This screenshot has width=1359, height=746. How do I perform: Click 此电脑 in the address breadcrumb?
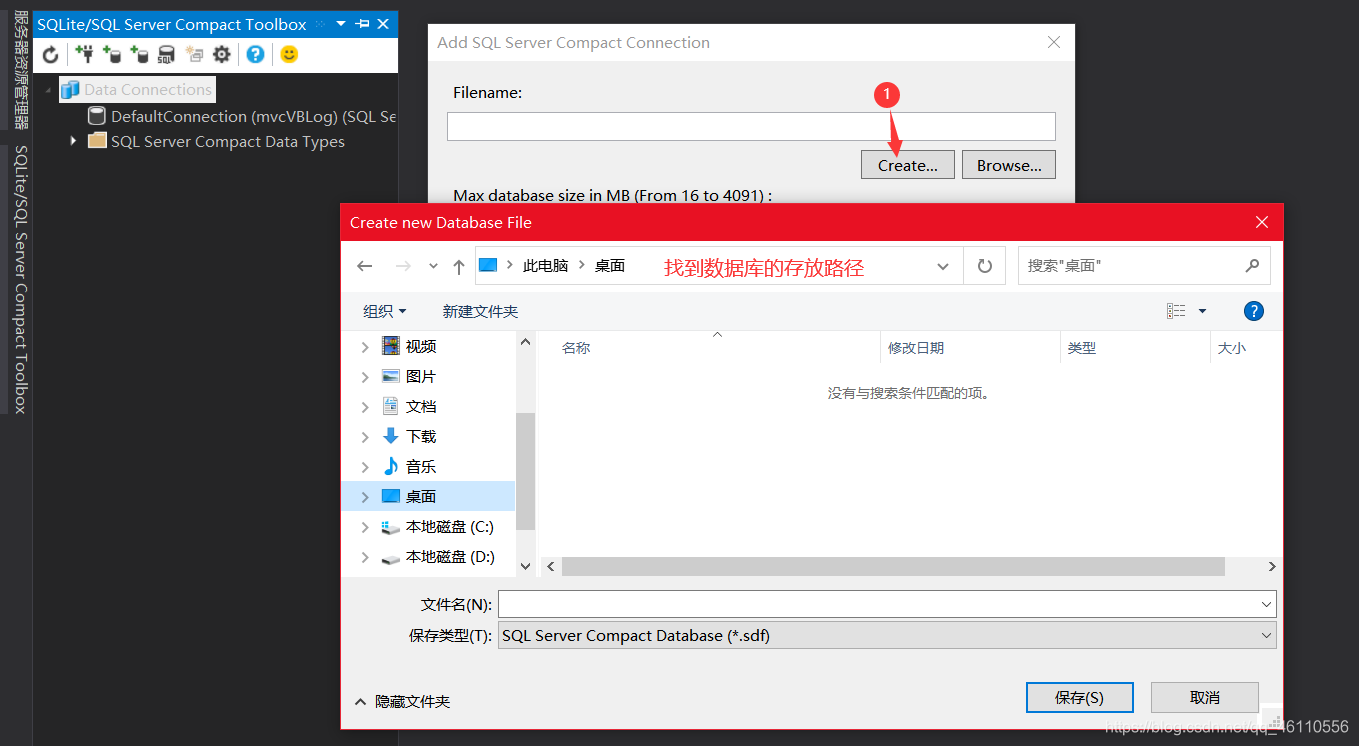545,266
